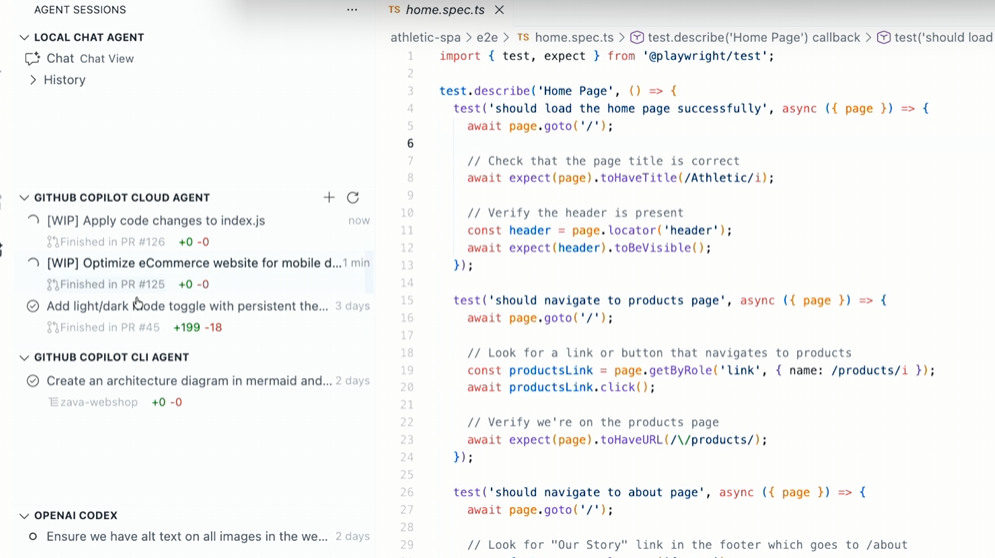995x558 pixels.
Task: Collapse the Local Chat Agent section
Action: (x=24, y=38)
